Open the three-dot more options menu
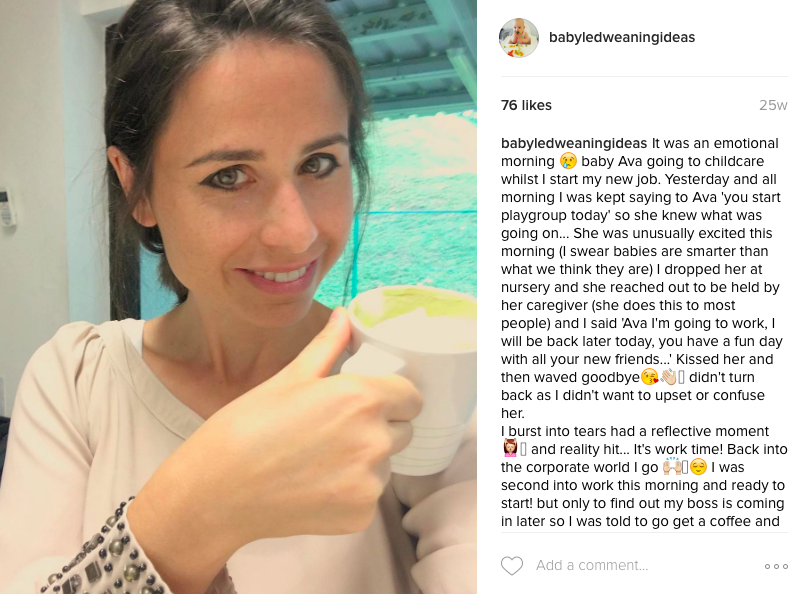Image resolution: width=811 pixels, height=594 pixels. [776, 567]
